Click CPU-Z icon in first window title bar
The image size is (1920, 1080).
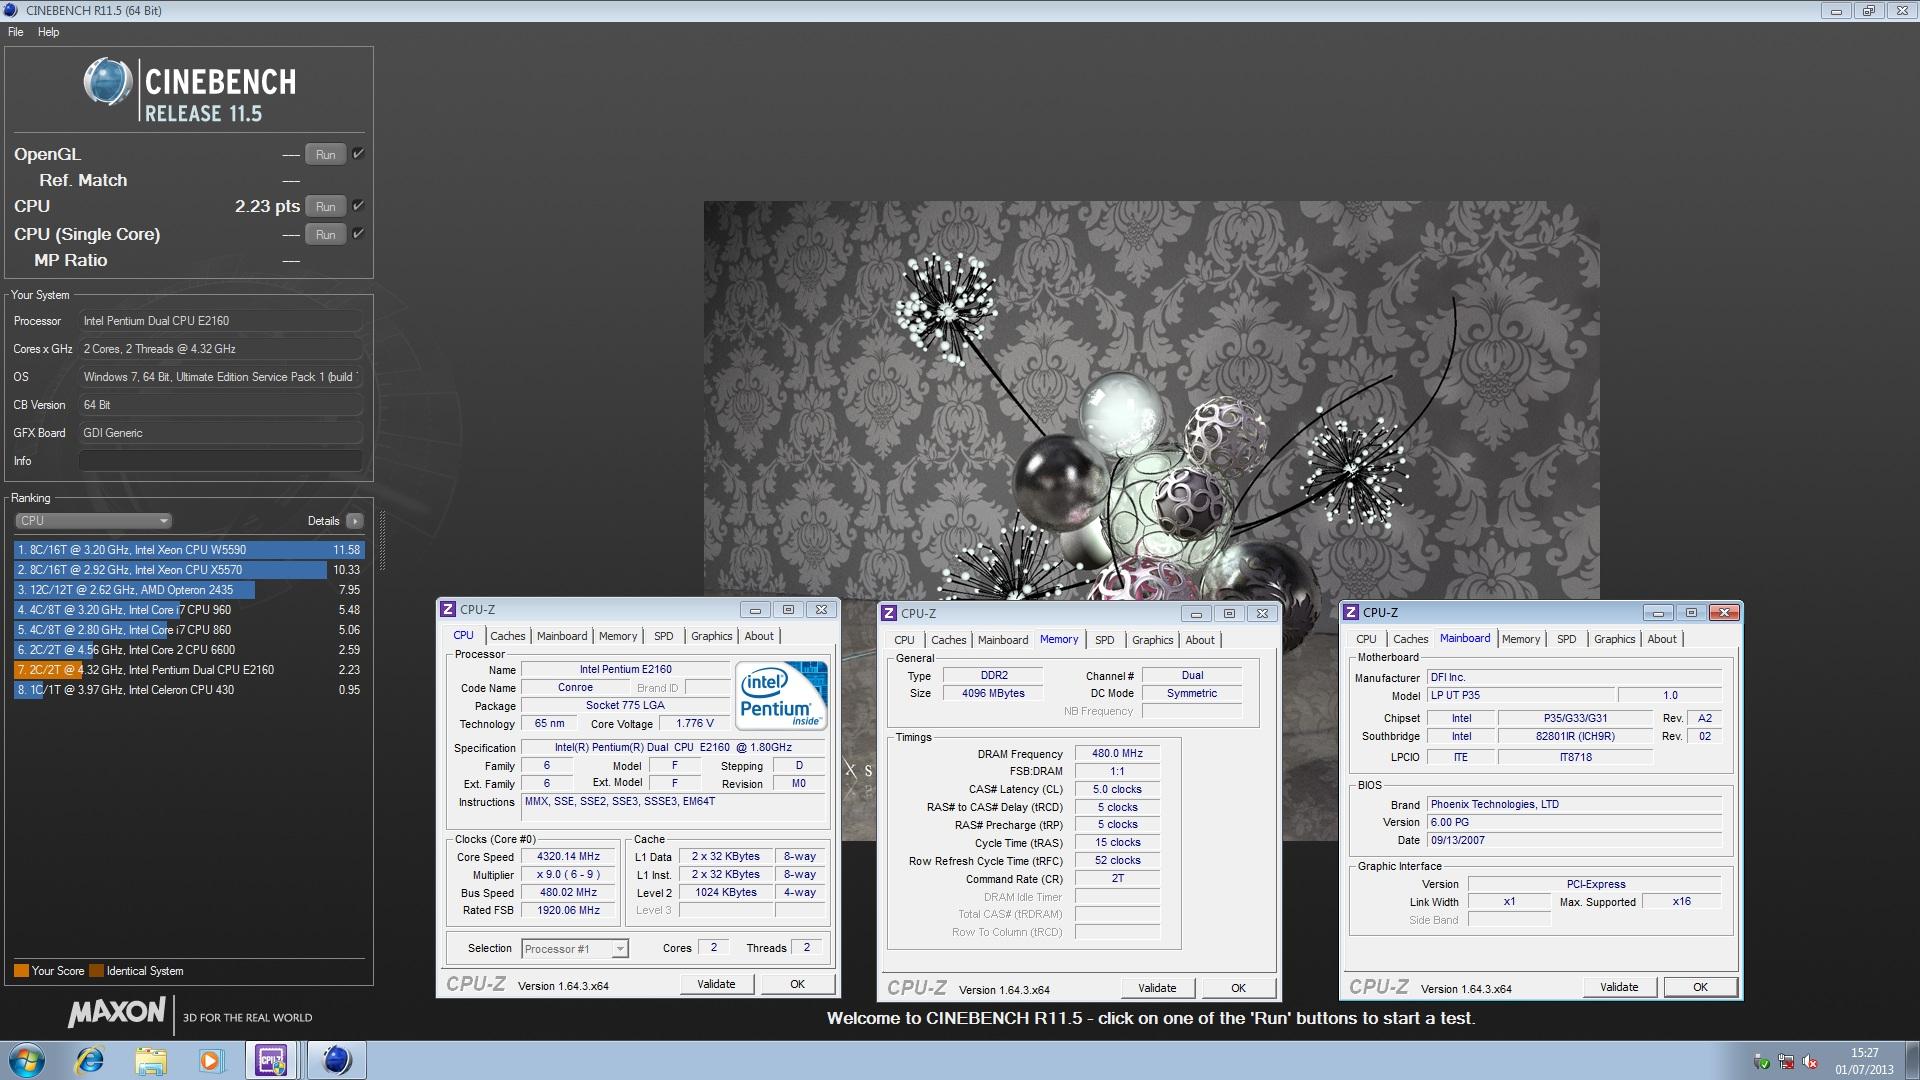point(449,609)
